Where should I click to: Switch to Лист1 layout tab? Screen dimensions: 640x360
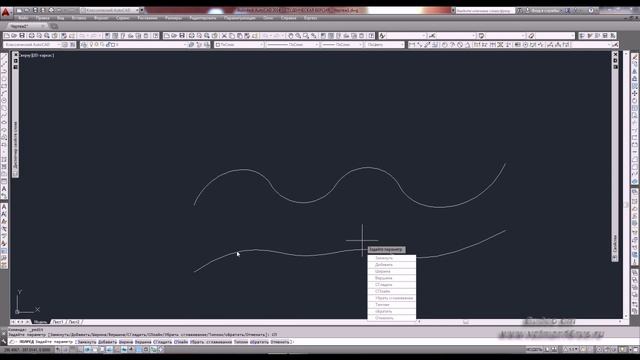pyautogui.click(x=58, y=322)
